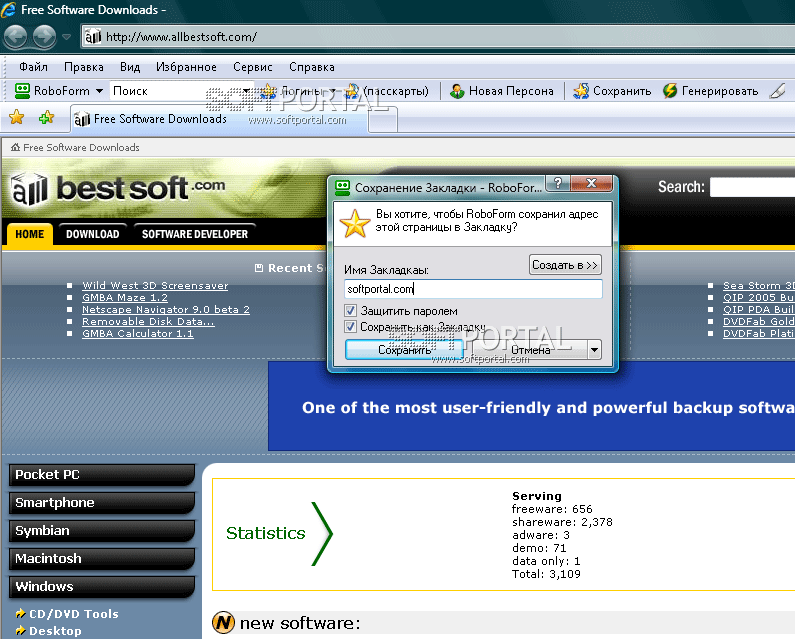Open the QIP PDA Build link
Viewport: 795px width, 639px height.
pyautogui.click(x=758, y=309)
